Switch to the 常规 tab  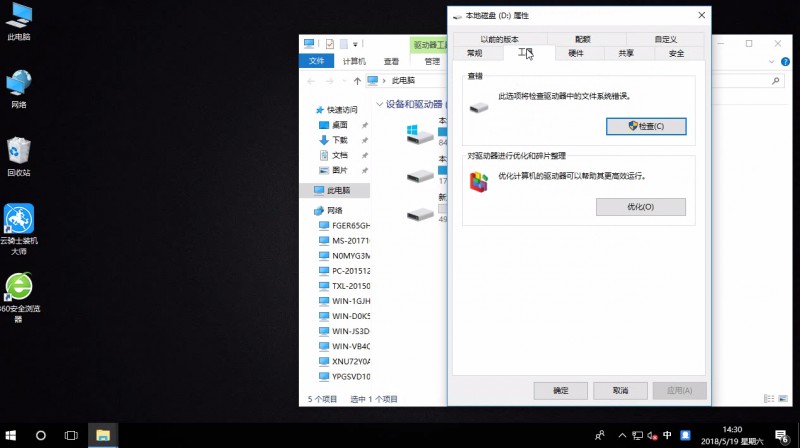pos(474,53)
